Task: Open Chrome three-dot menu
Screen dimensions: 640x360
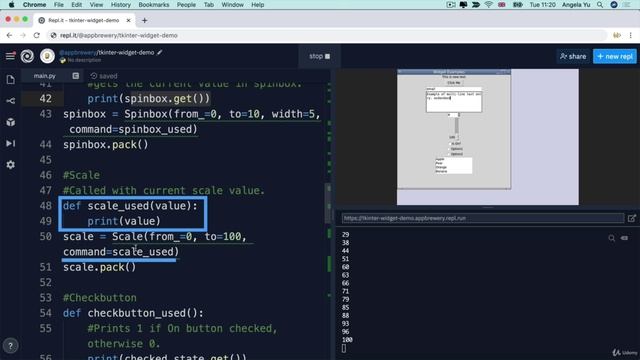Action: coord(631,36)
